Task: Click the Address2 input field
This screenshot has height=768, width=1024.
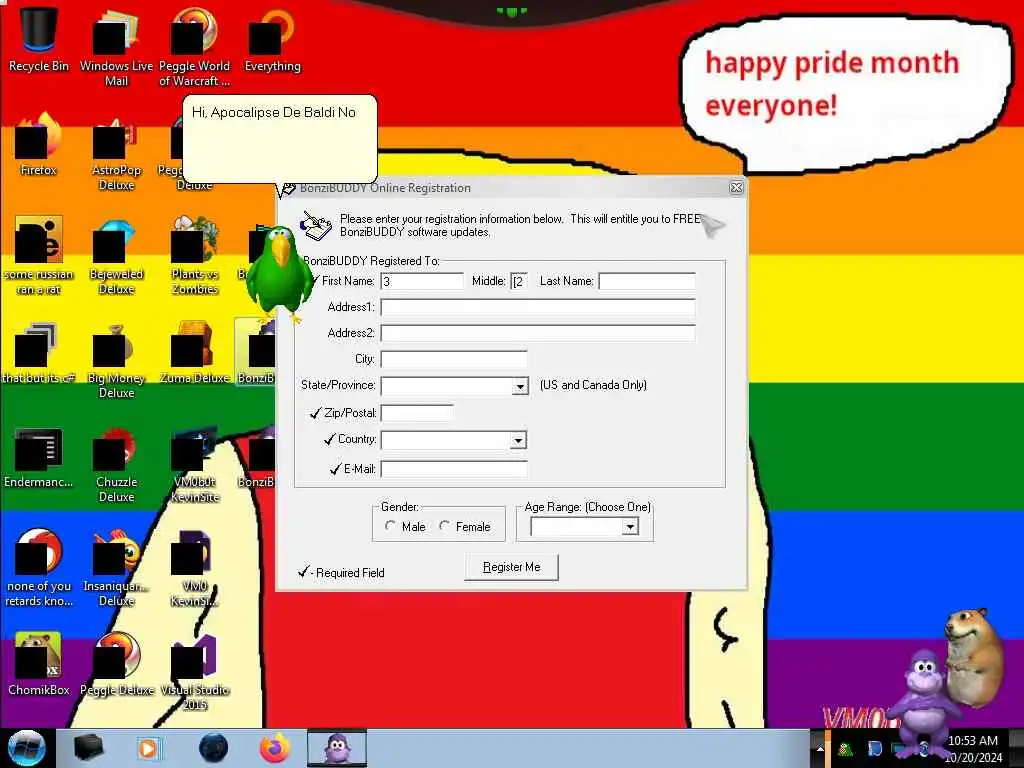Action: [x=538, y=333]
